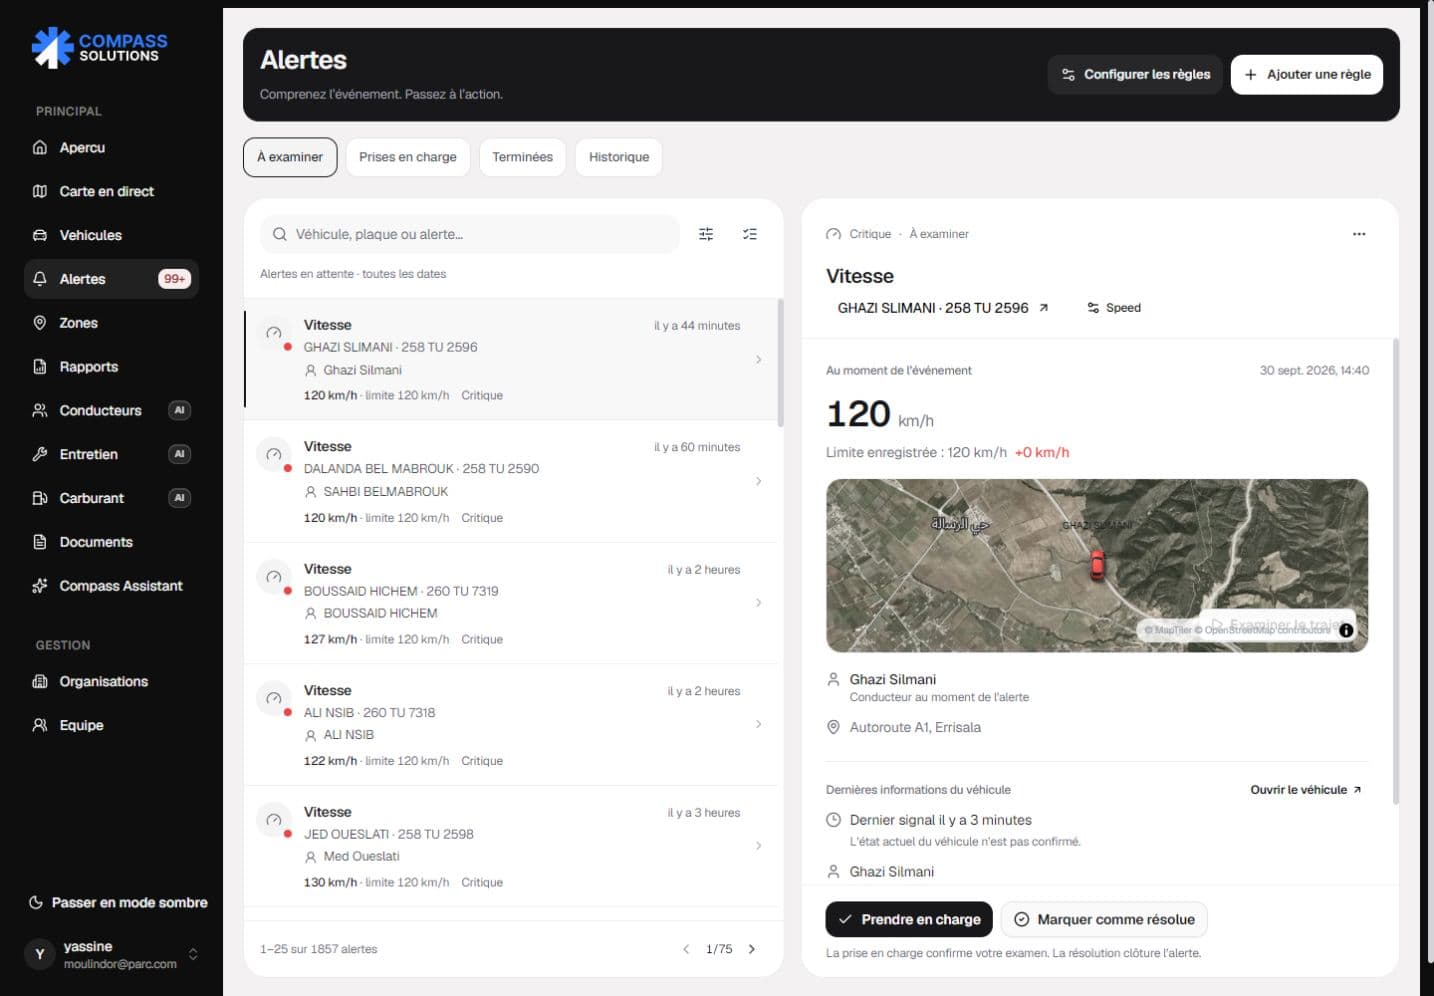The width and height of the screenshot is (1434, 996).
Task: Open Zones page
Action: [111, 323]
